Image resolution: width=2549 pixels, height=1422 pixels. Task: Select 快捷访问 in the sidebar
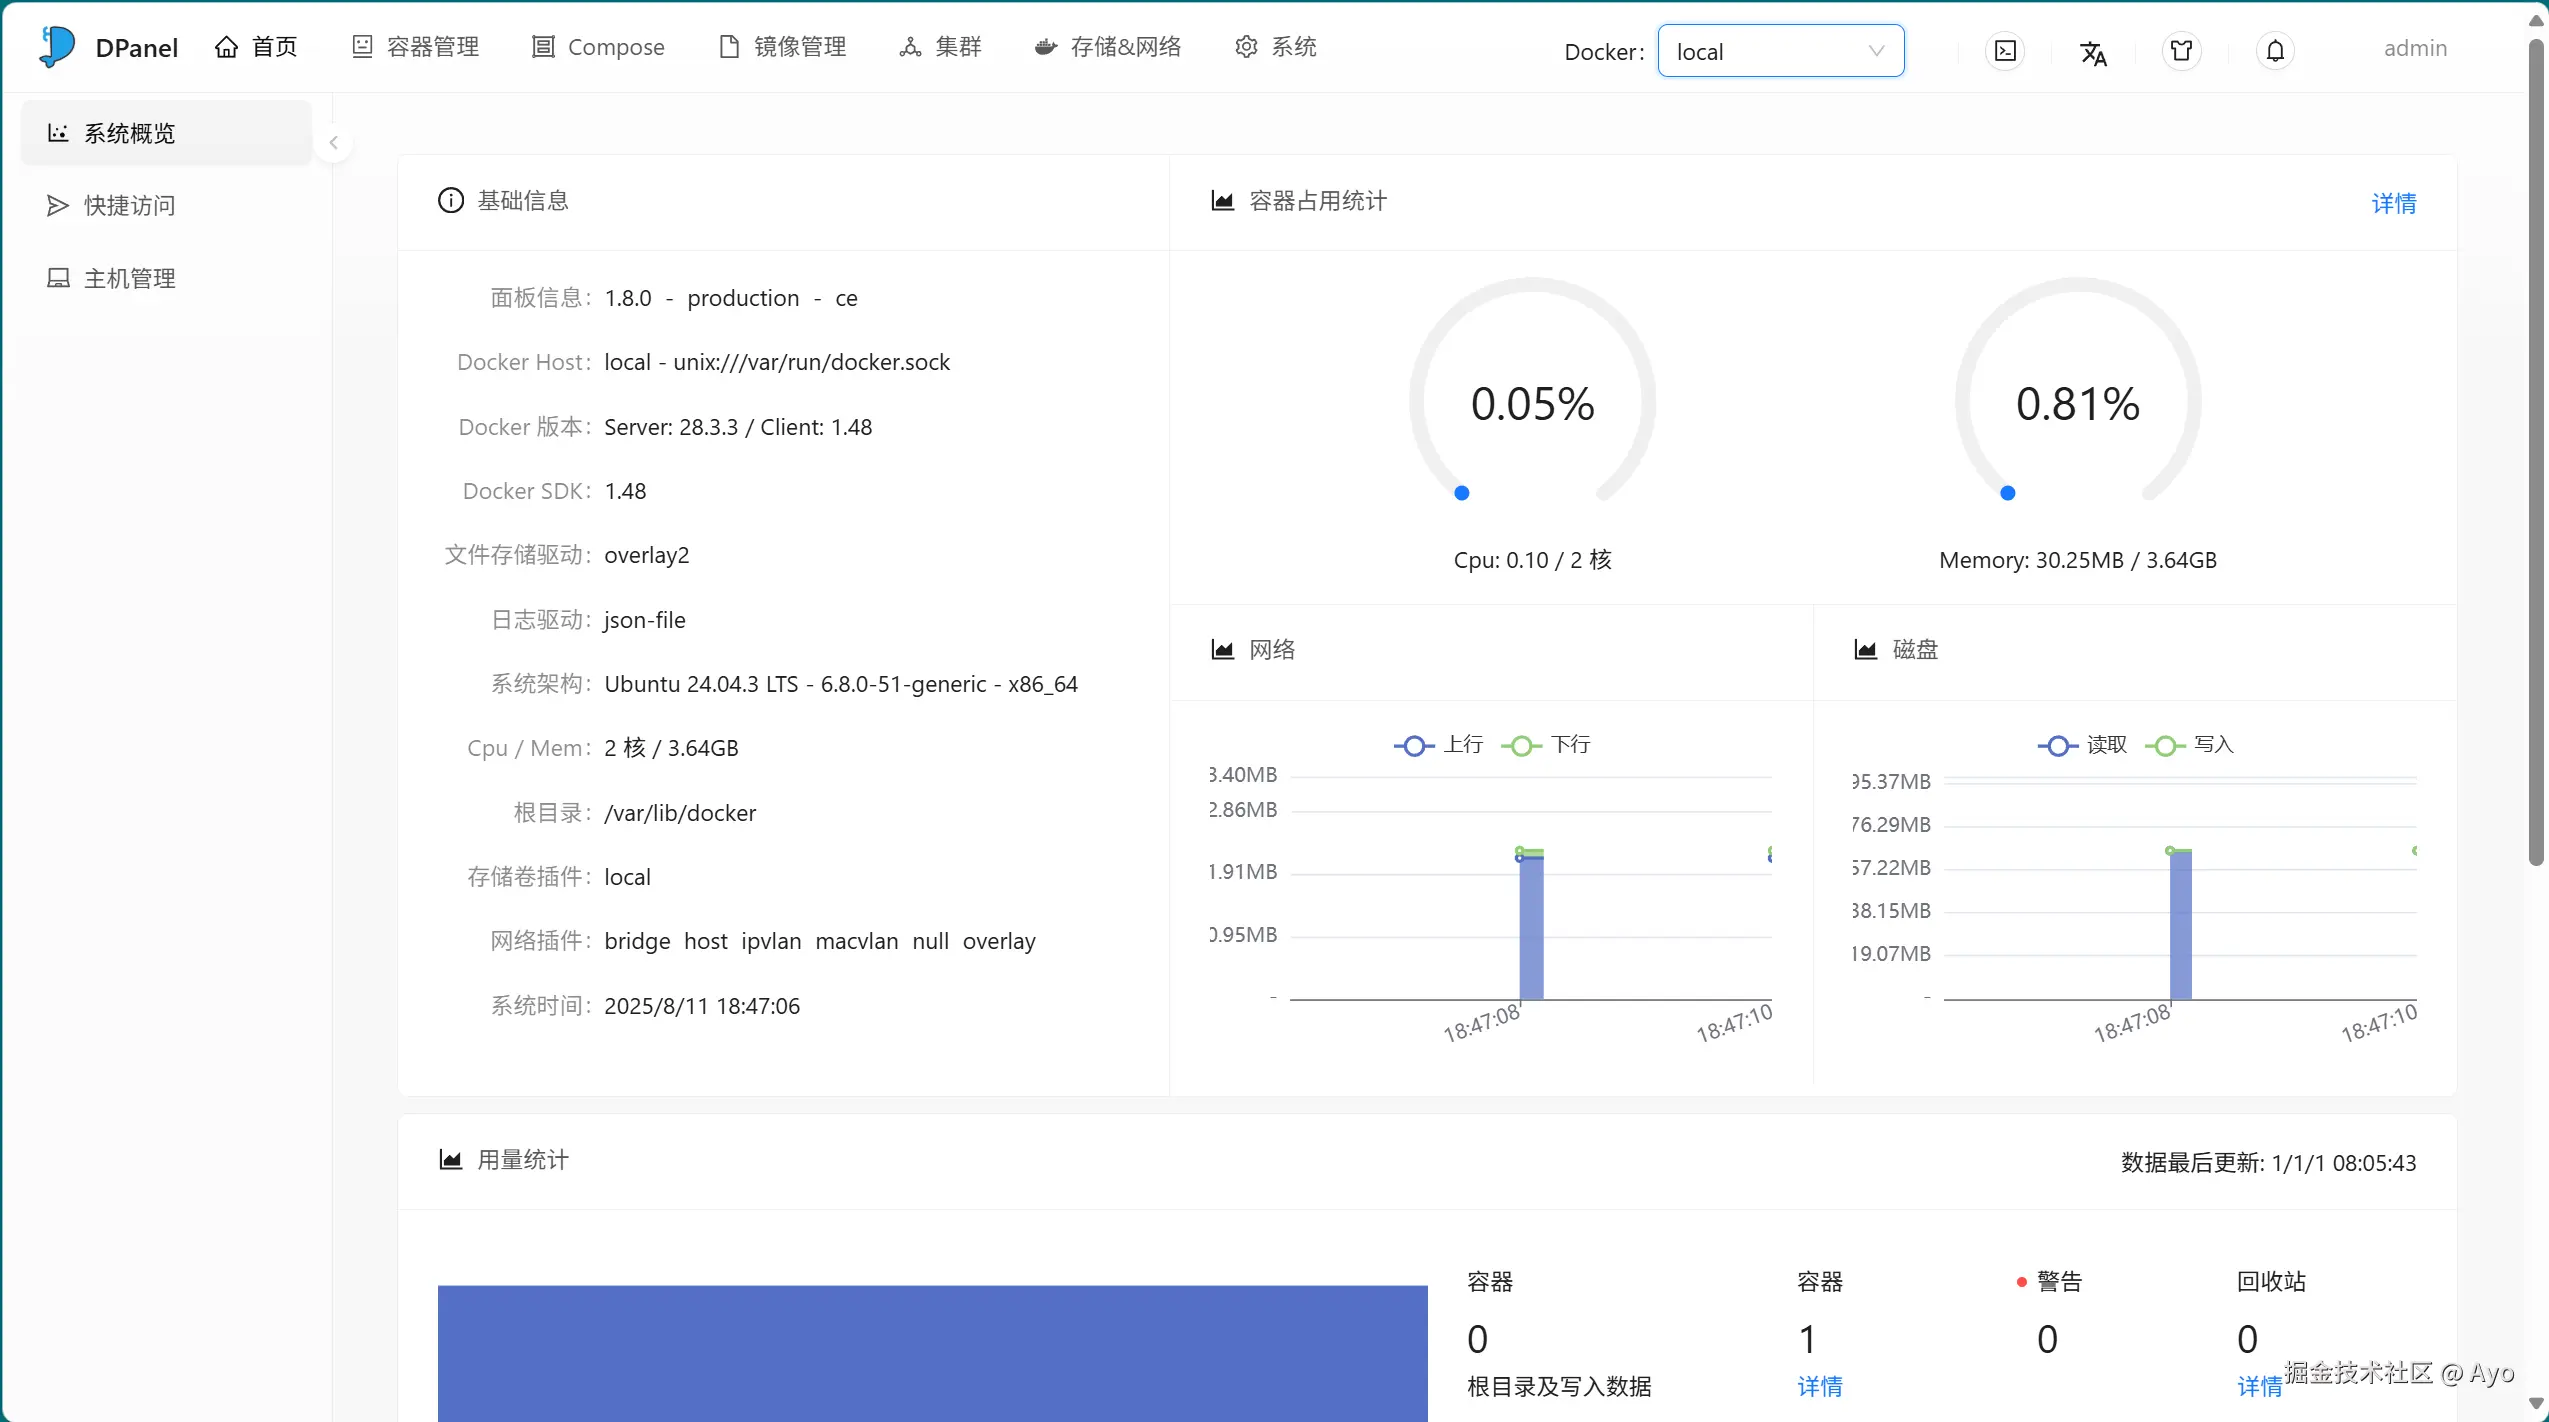coord(129,206)
